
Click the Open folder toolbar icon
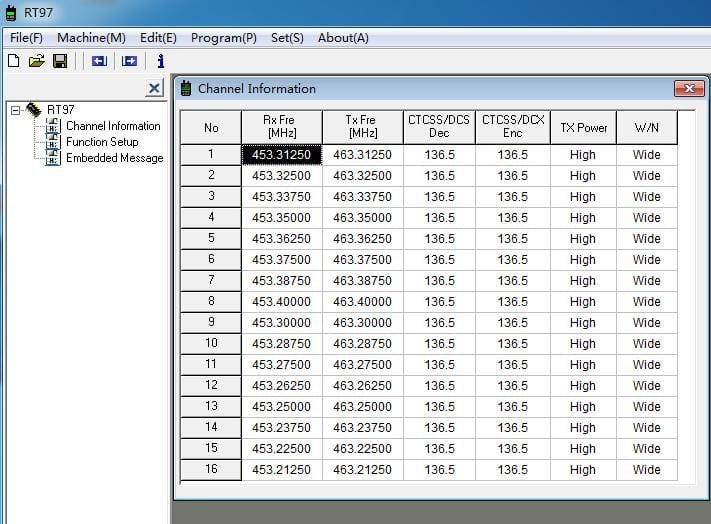pyautogui.click(x=37, y=61)
